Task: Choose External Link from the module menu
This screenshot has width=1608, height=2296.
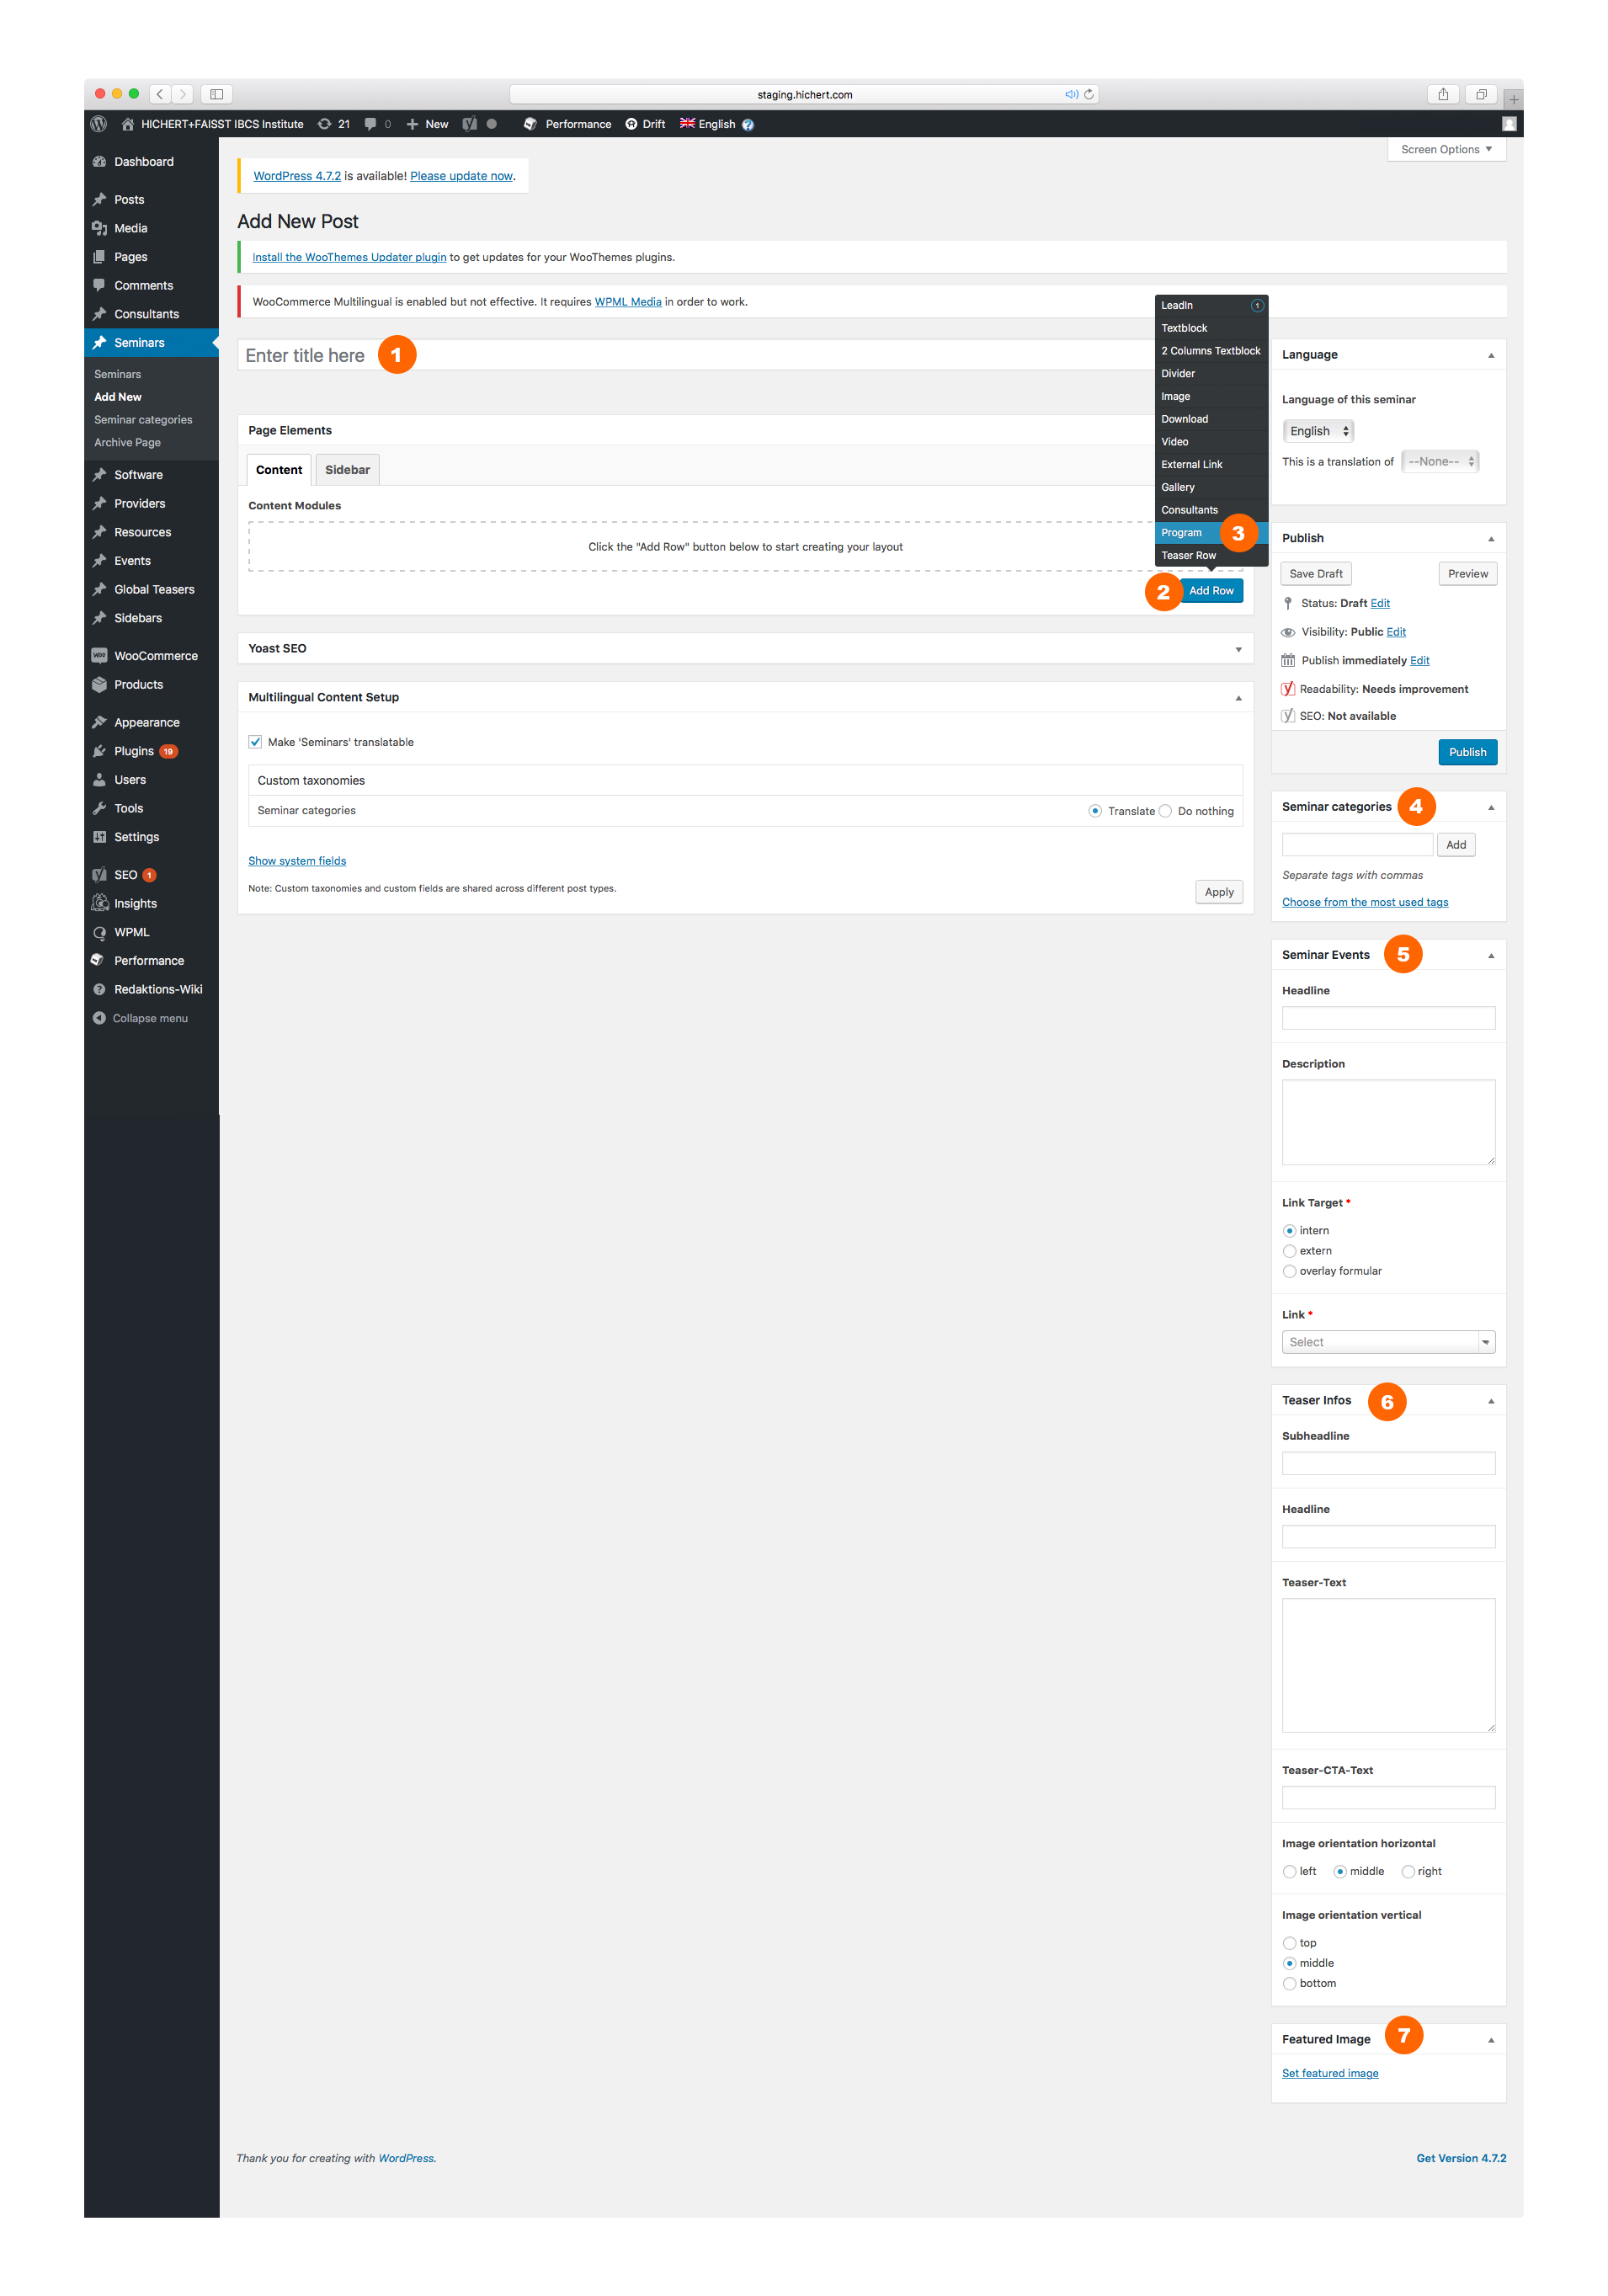Action: [1210, 464]
